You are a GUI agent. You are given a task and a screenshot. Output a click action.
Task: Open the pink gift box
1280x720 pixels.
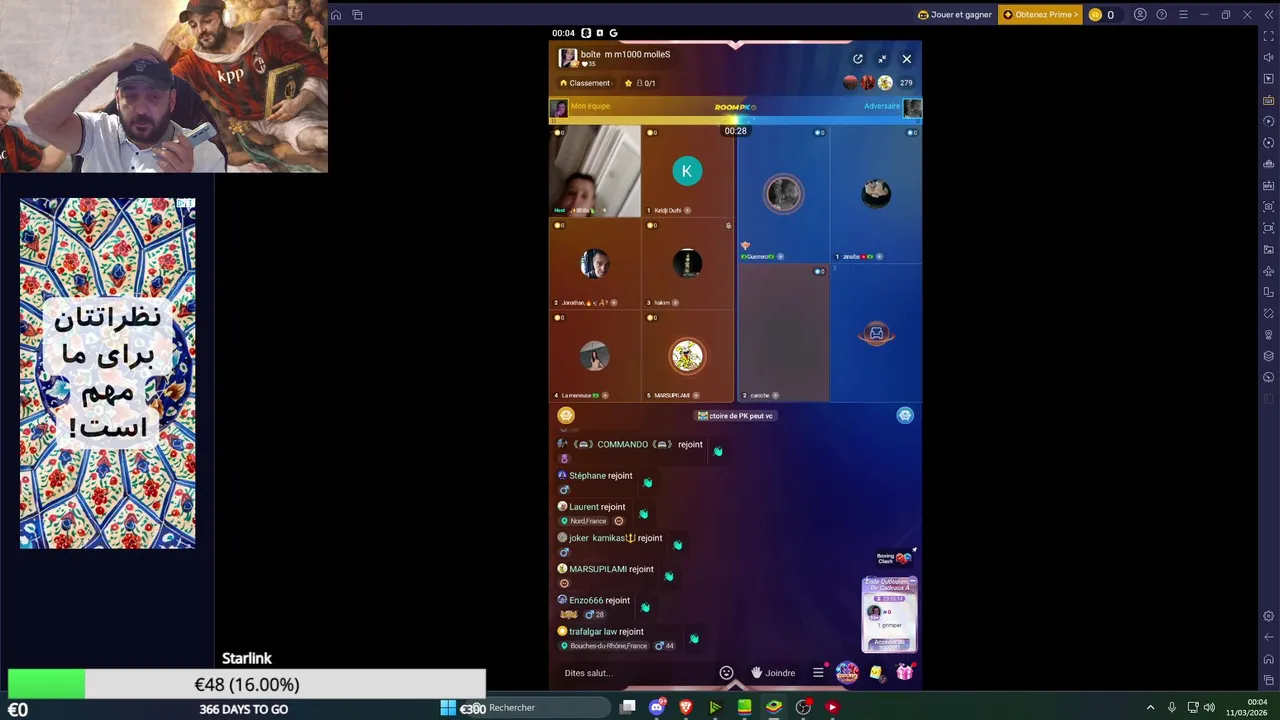[x=905, y=673]
